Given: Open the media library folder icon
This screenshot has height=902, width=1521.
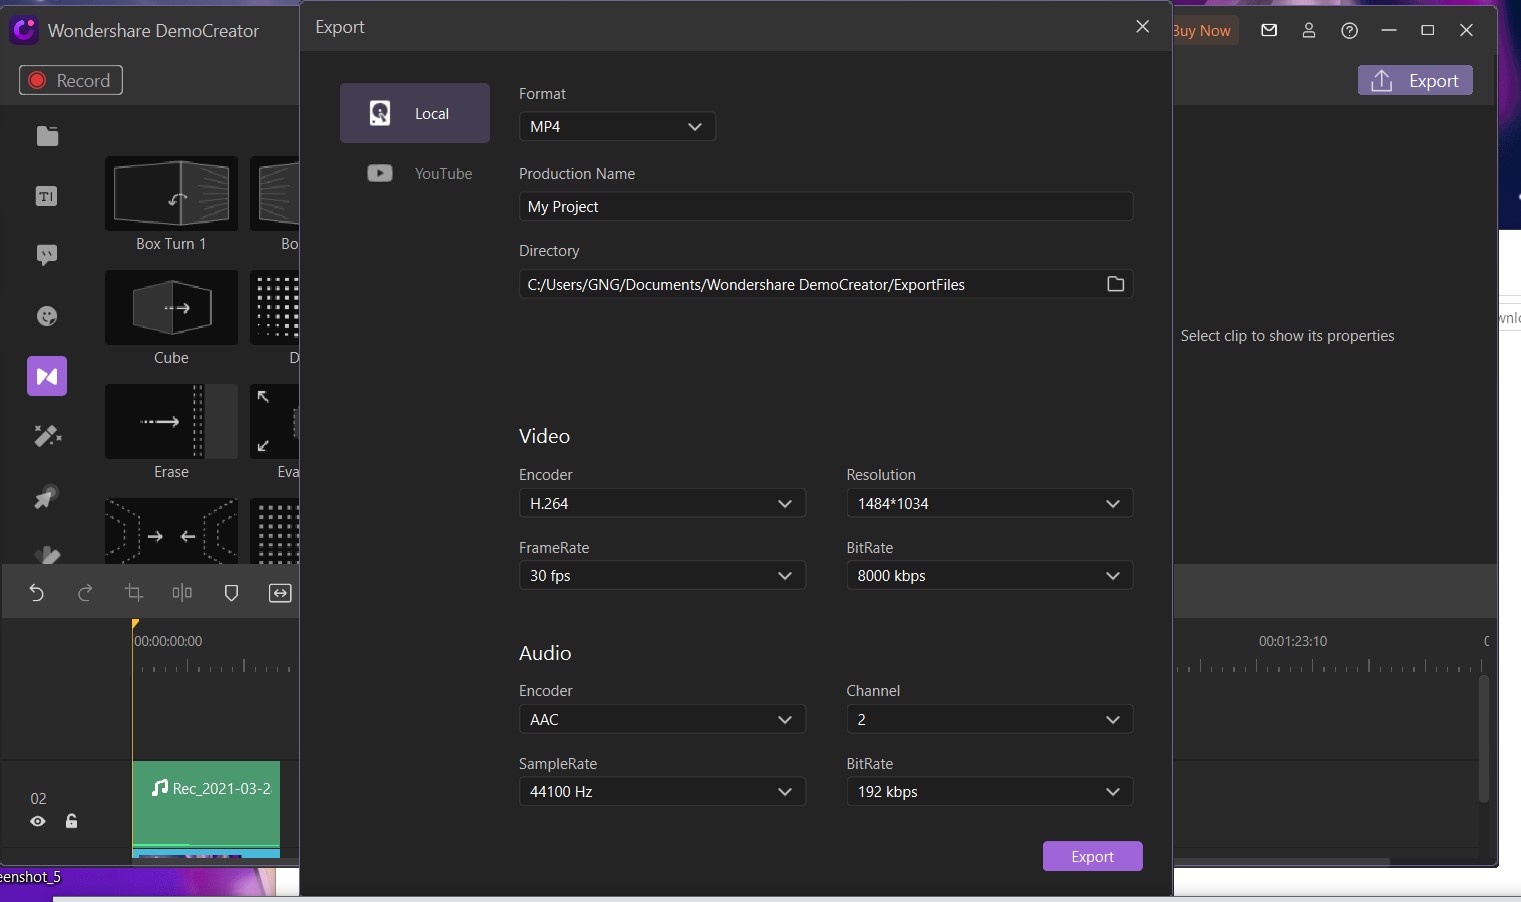Looking at the screenshot, I should [x=47, y=136].
